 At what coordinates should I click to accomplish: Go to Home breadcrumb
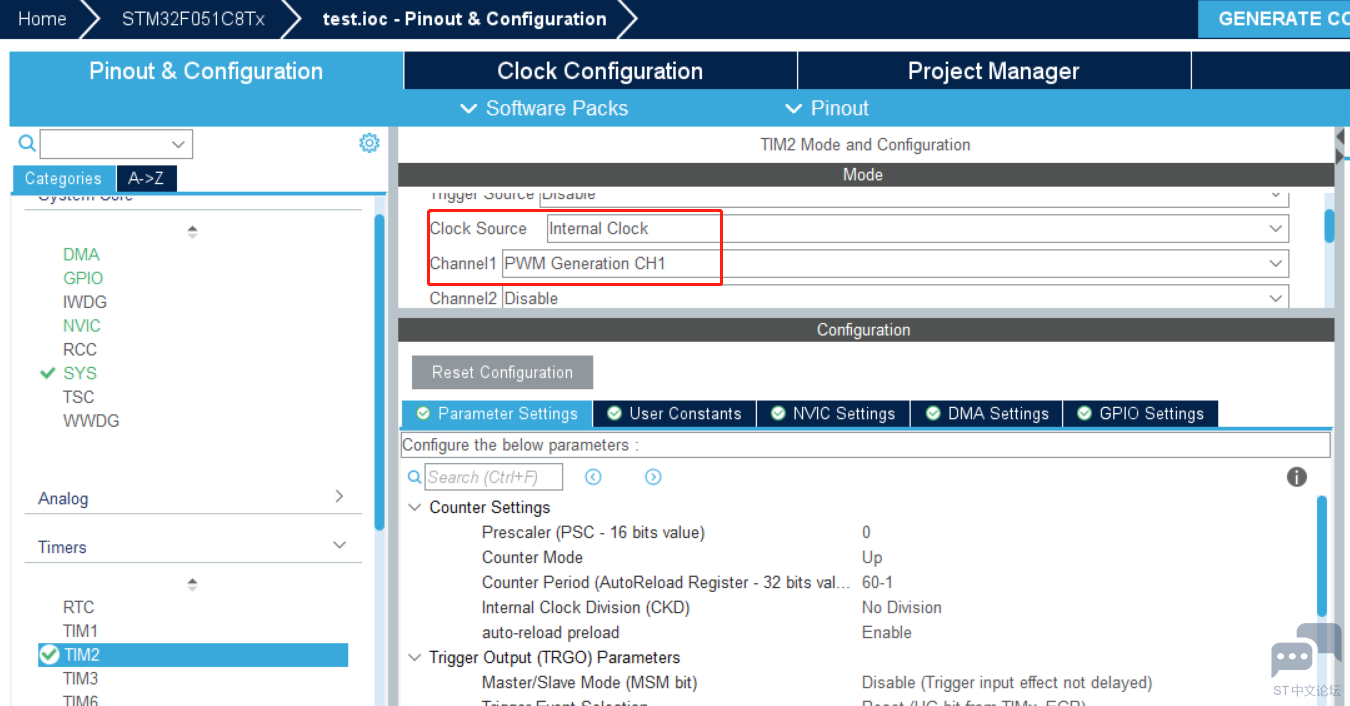[x=42, y=19]
